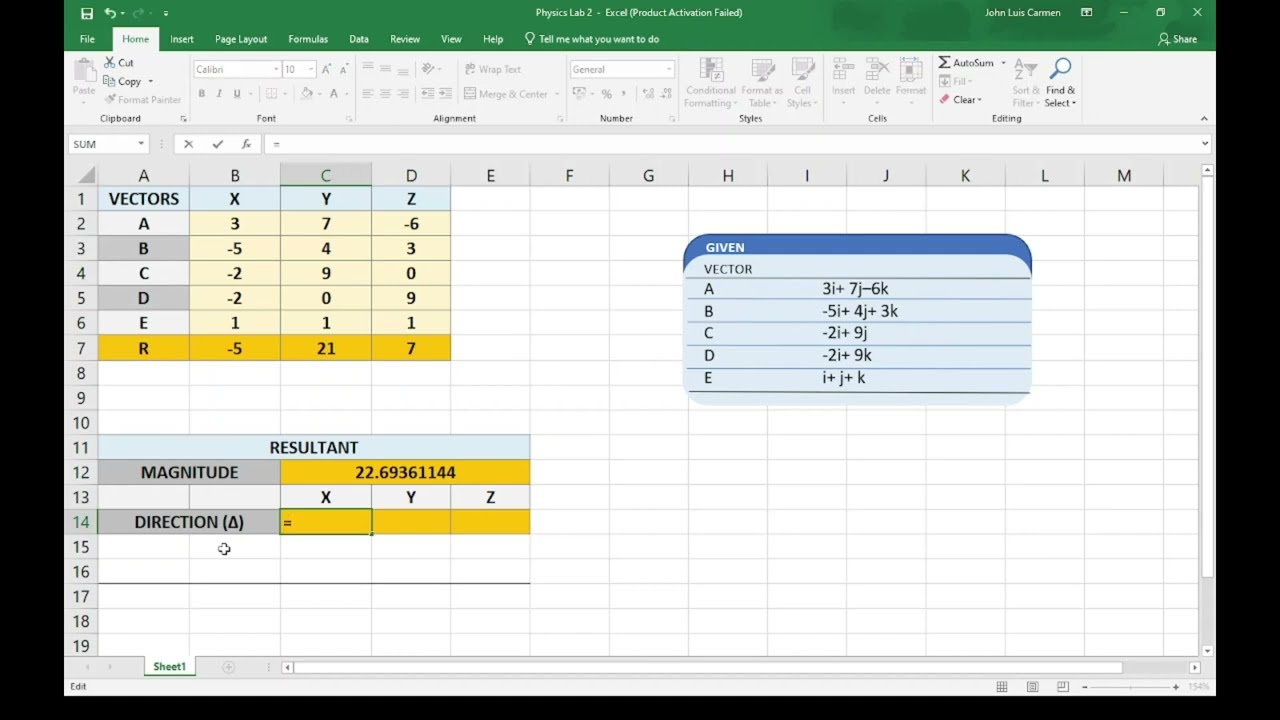Image resolution: width=1280 pixels, height=720 pixels.
Task: Select the magnitude cell 22.69361144
Action: 405,472
